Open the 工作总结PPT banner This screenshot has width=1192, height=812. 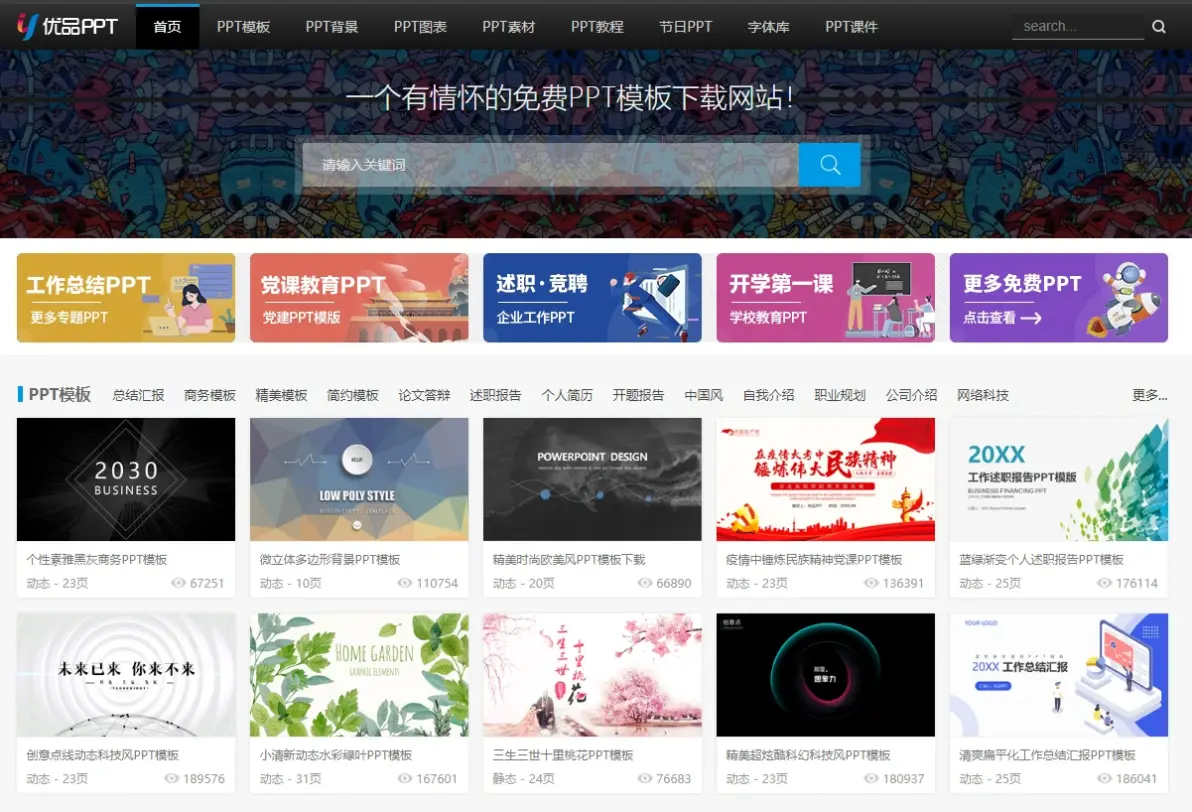[126, 298]
